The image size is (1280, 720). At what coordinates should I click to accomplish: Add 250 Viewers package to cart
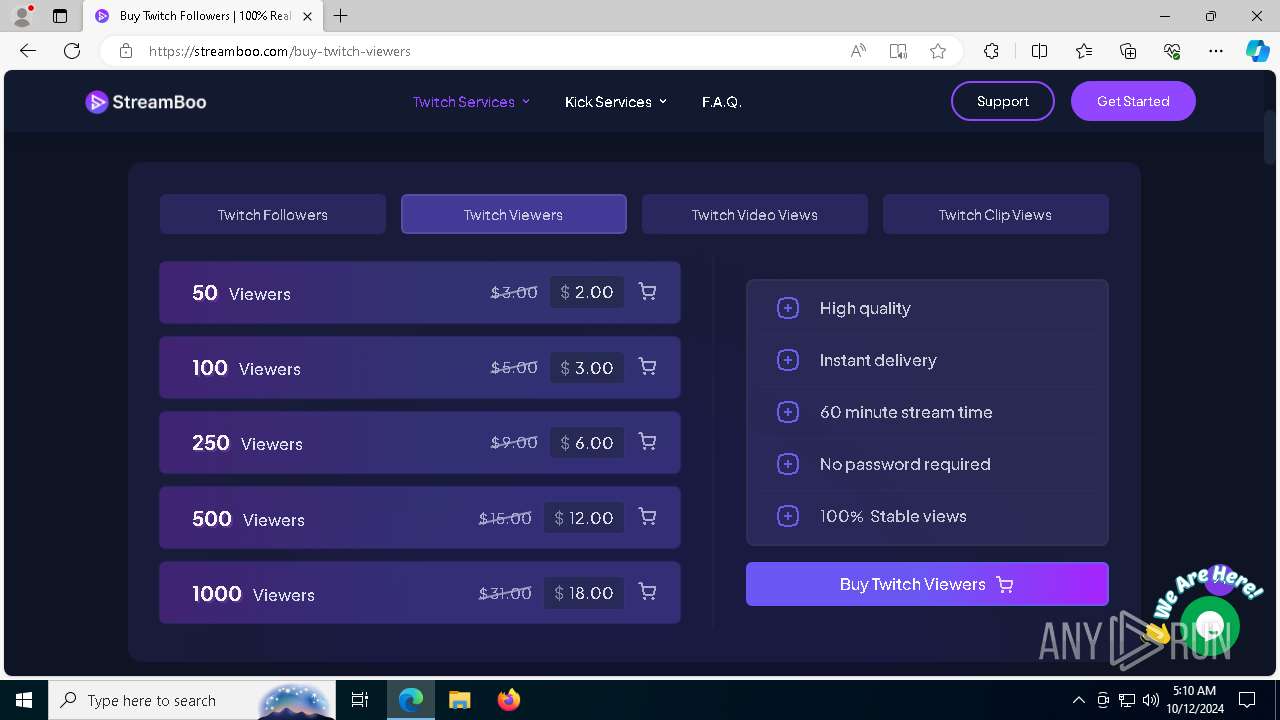(647, 442)
